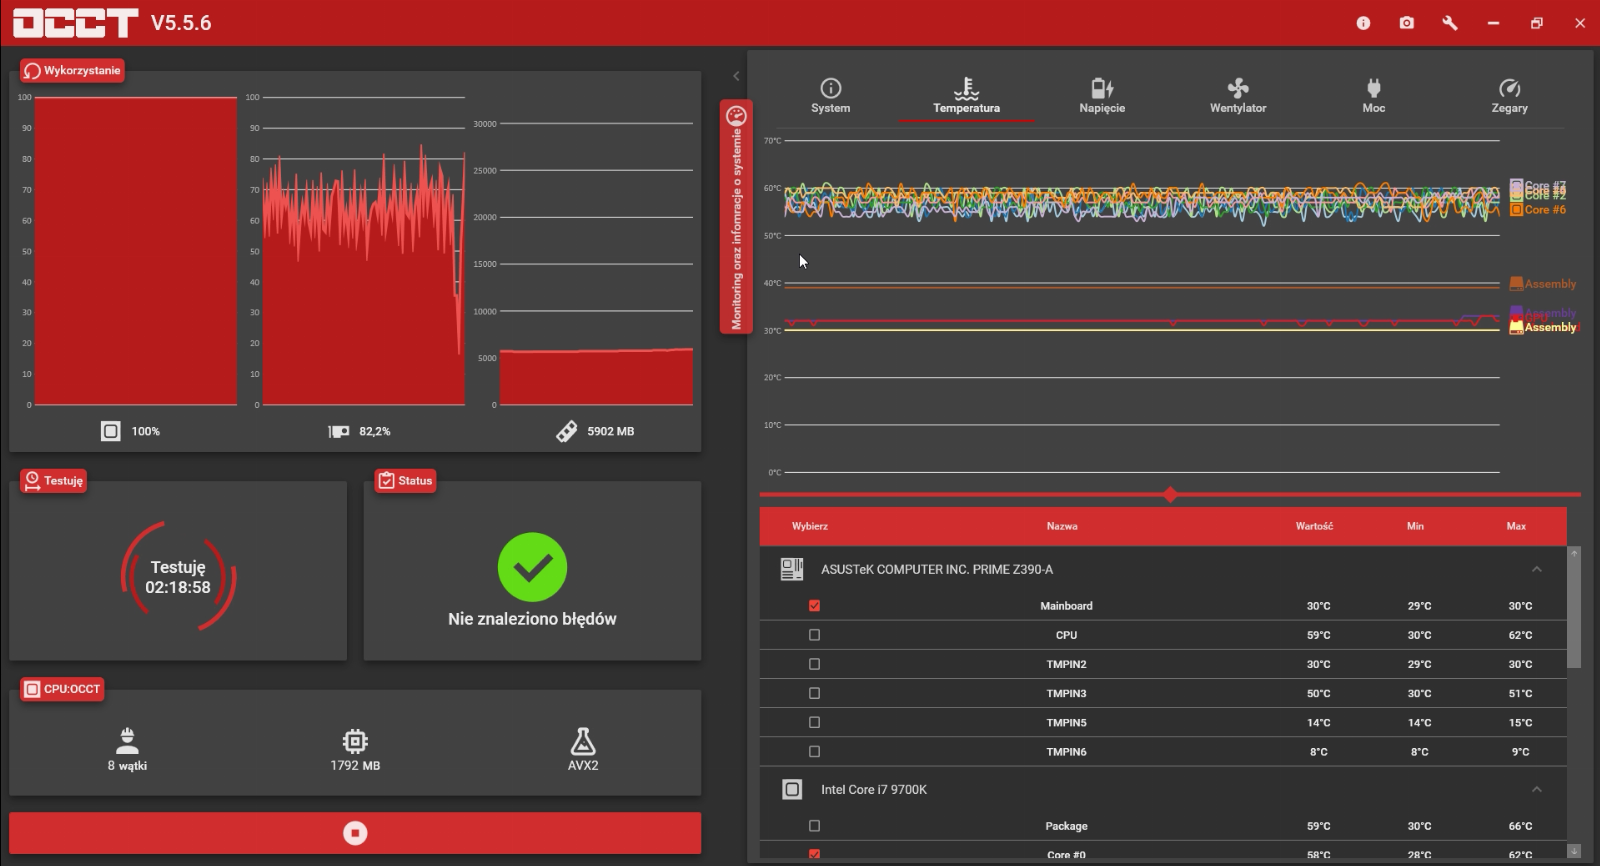Check the TMPIN2 checkbox
This screenshot has height=866, width=1600.
pos(814,664)
